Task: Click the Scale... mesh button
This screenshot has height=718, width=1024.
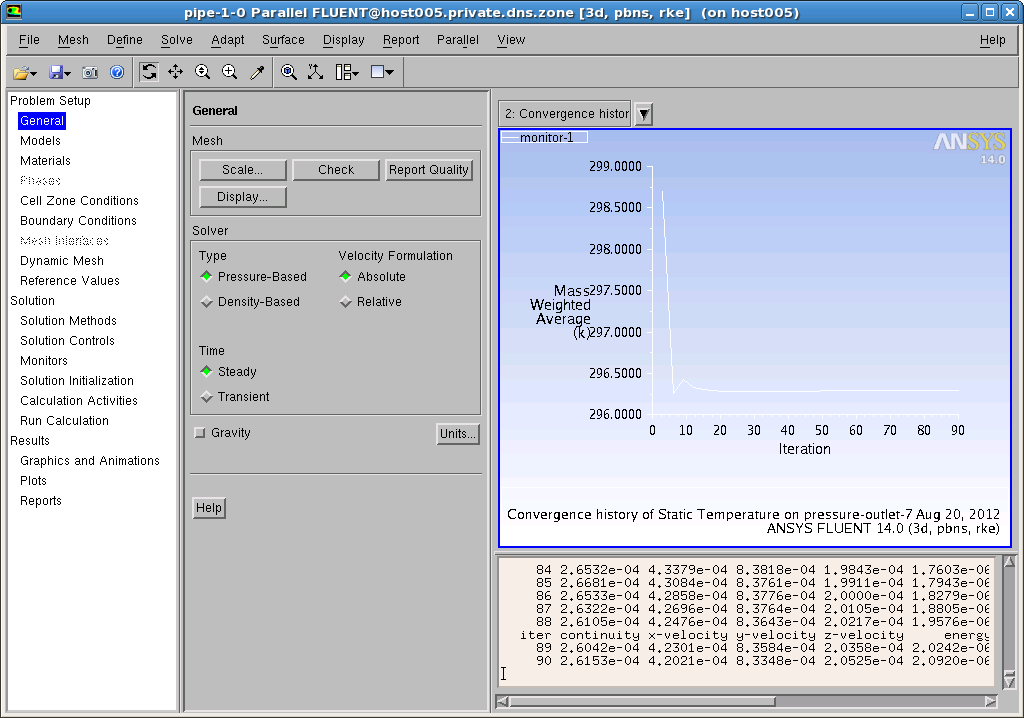Action: coord(243,170)
